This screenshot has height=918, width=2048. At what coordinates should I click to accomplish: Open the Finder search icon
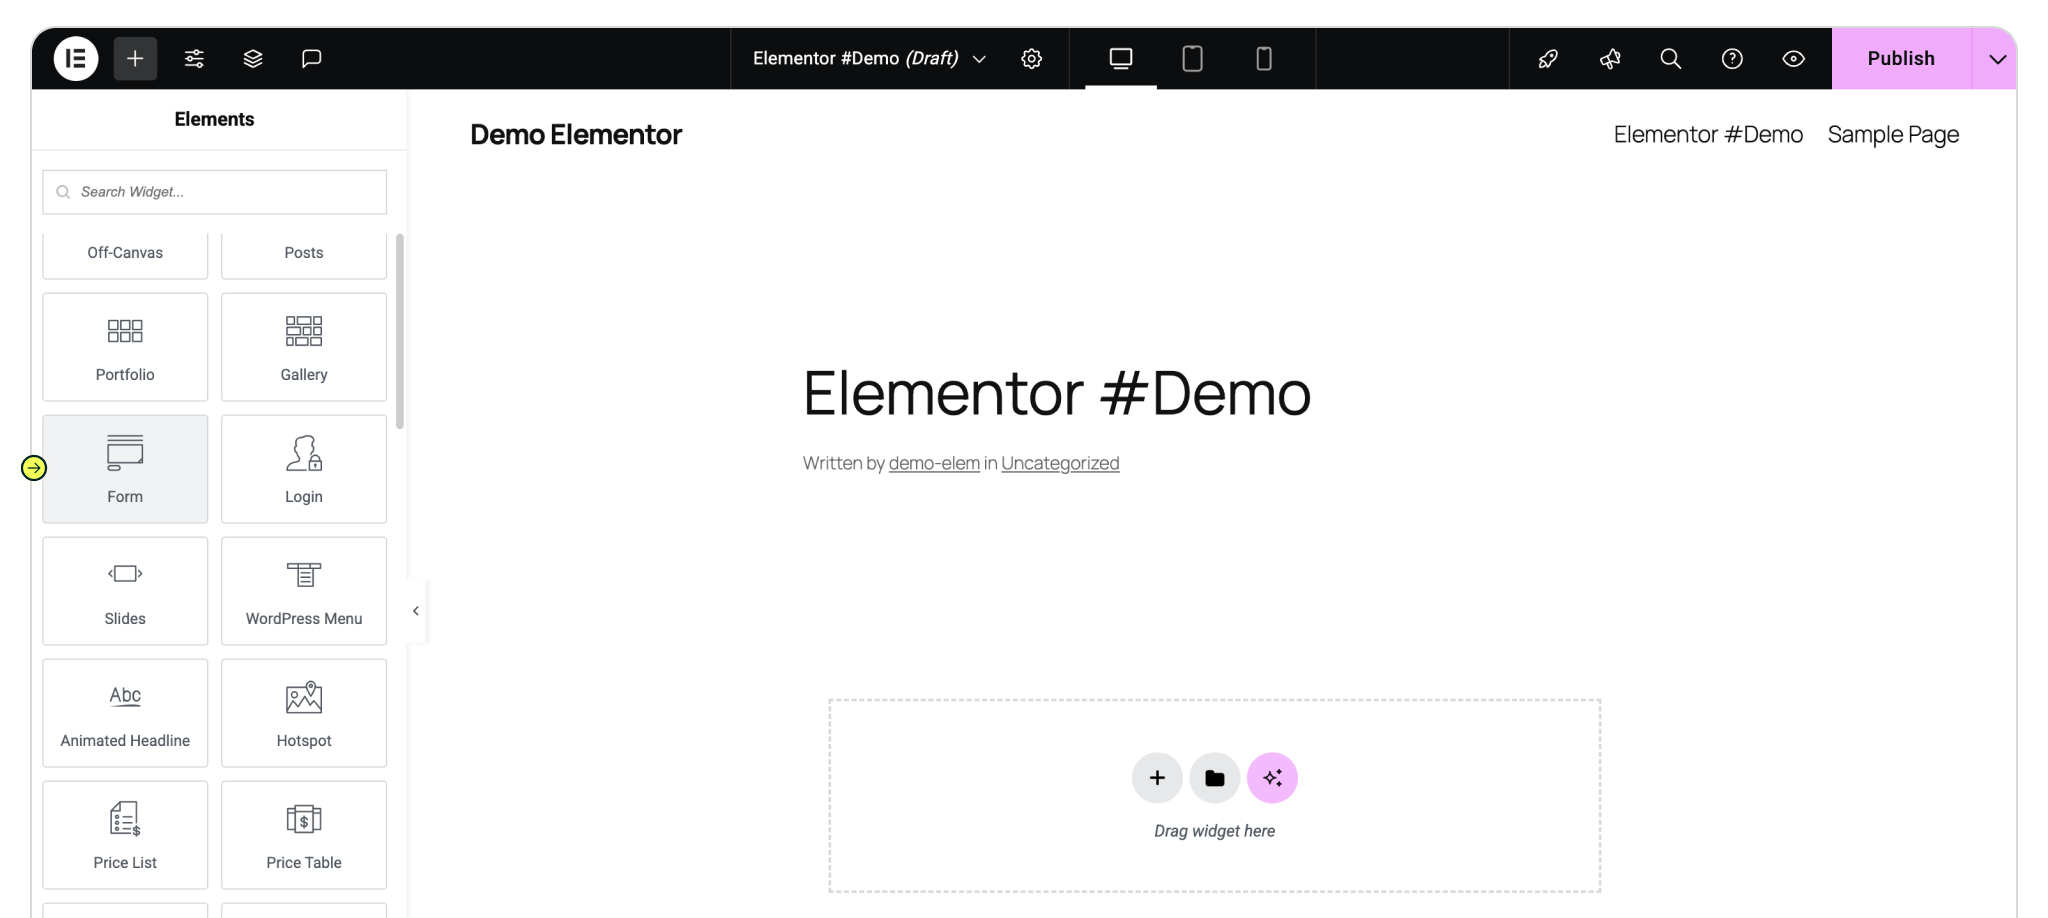(1671, 58)
